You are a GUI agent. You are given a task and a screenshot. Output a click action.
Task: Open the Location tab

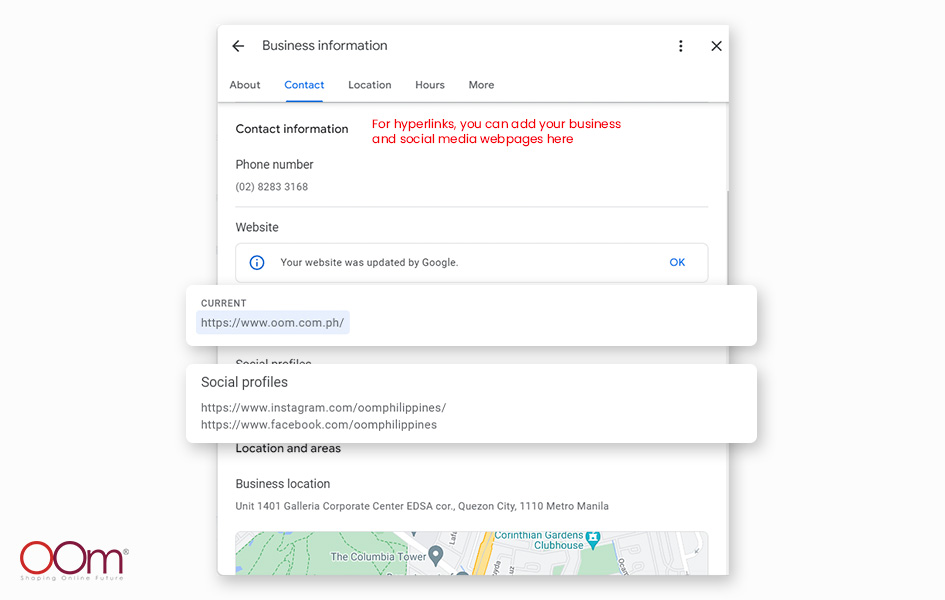370,85
